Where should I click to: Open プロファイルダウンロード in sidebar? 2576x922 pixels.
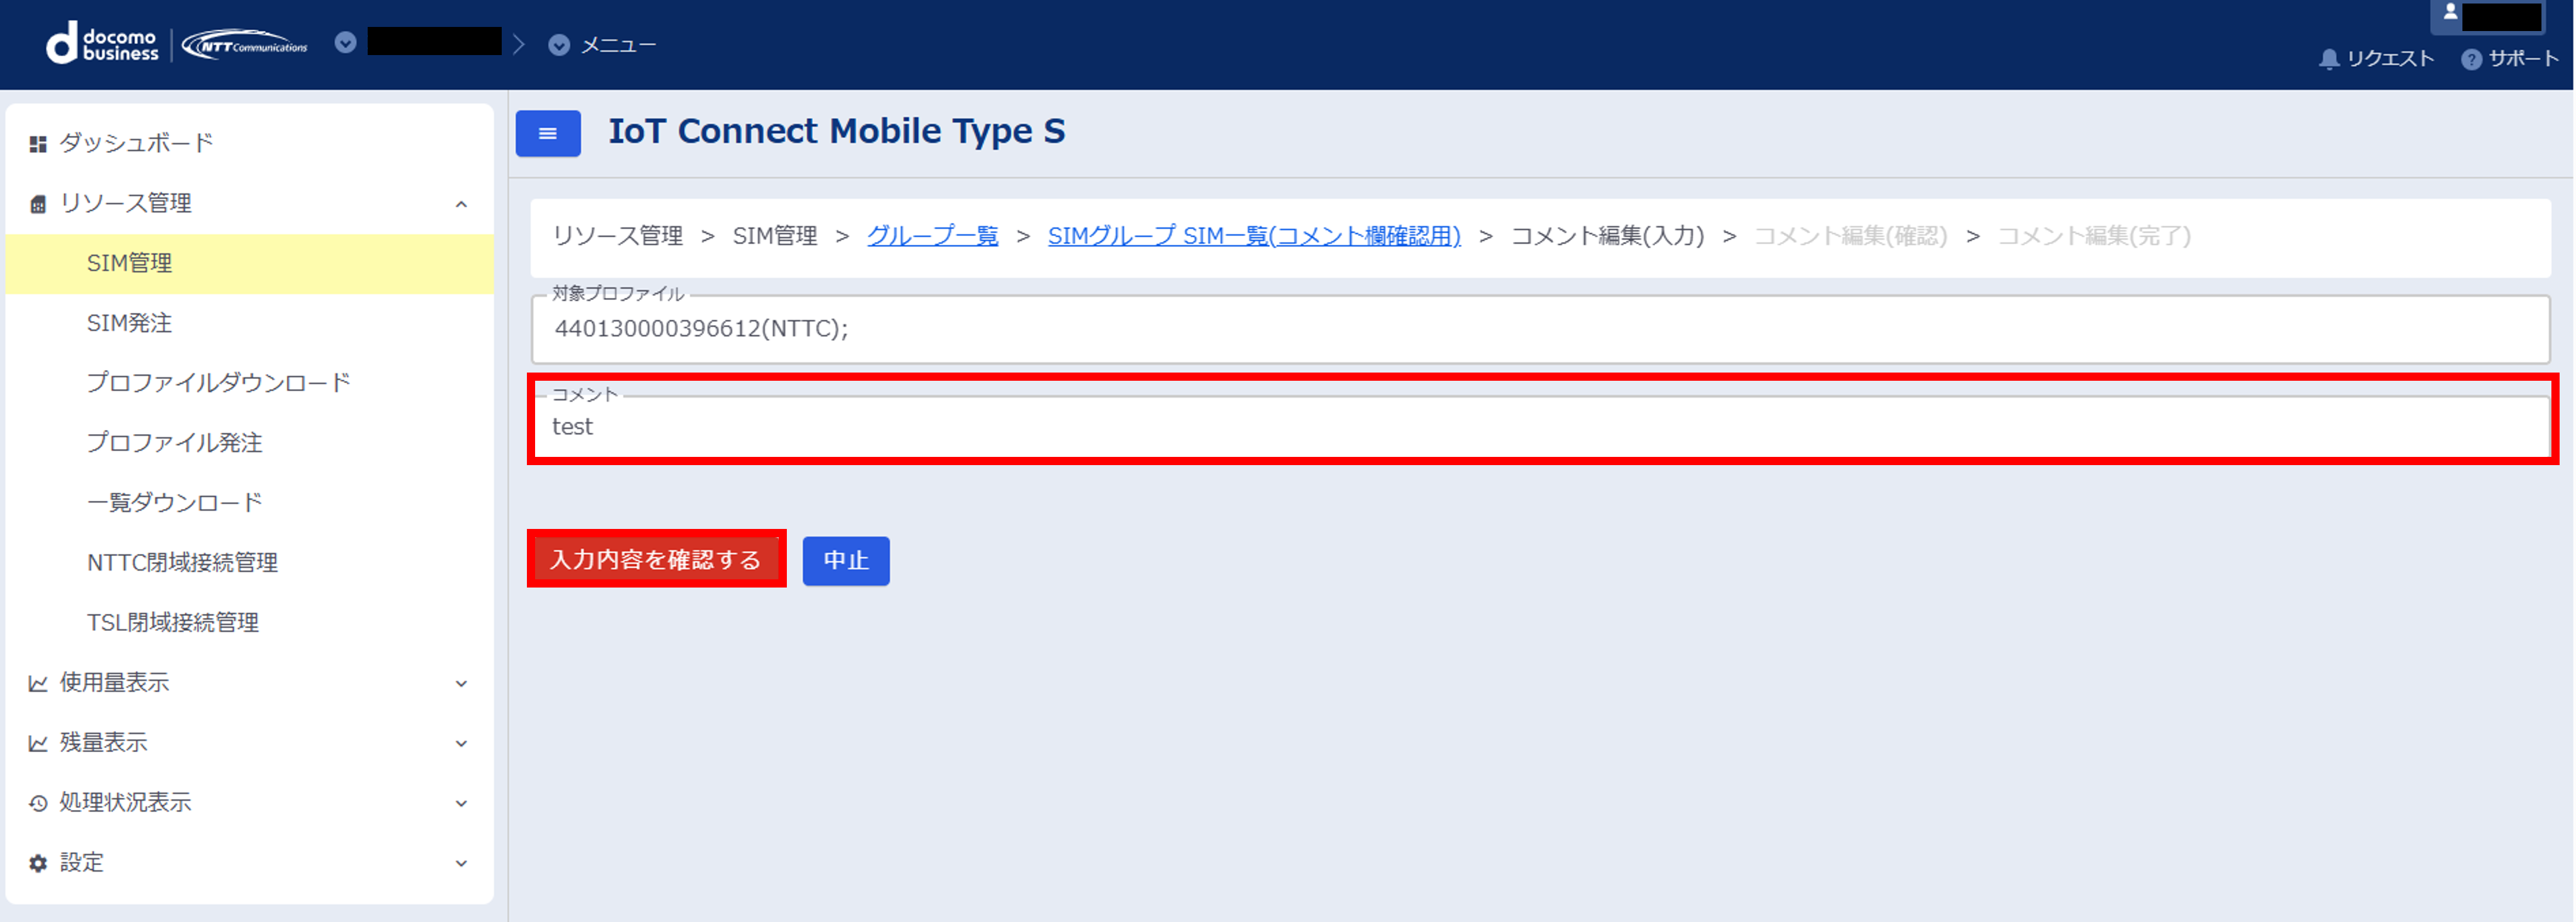(218, 383)
